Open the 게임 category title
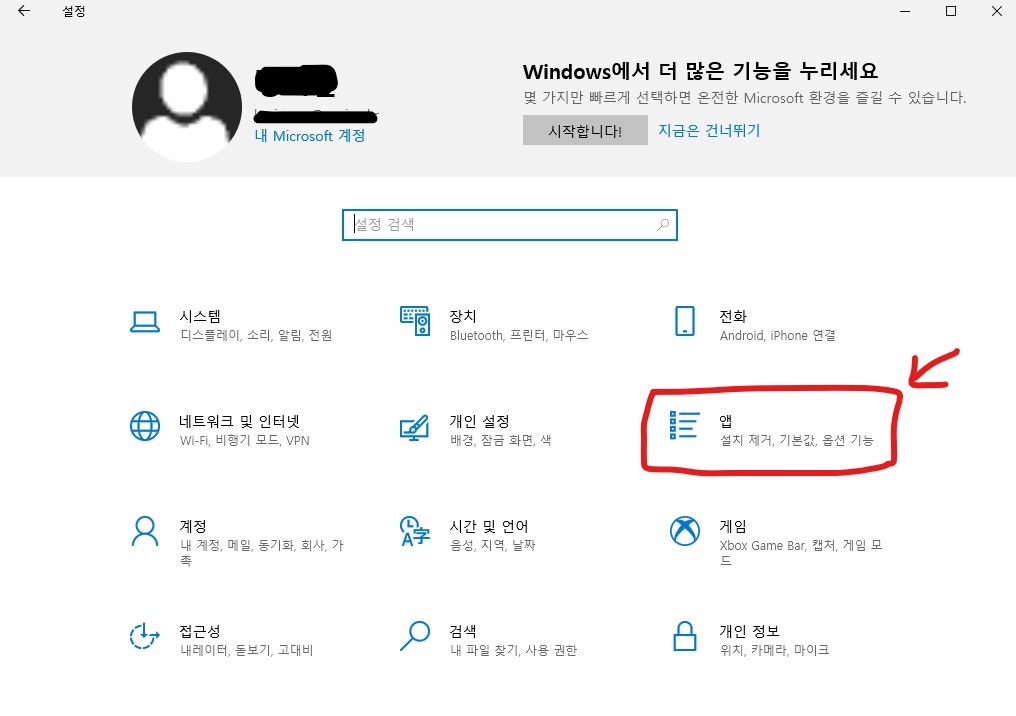The width and height of the screenshot is (1016, 716). pos(733,526)
